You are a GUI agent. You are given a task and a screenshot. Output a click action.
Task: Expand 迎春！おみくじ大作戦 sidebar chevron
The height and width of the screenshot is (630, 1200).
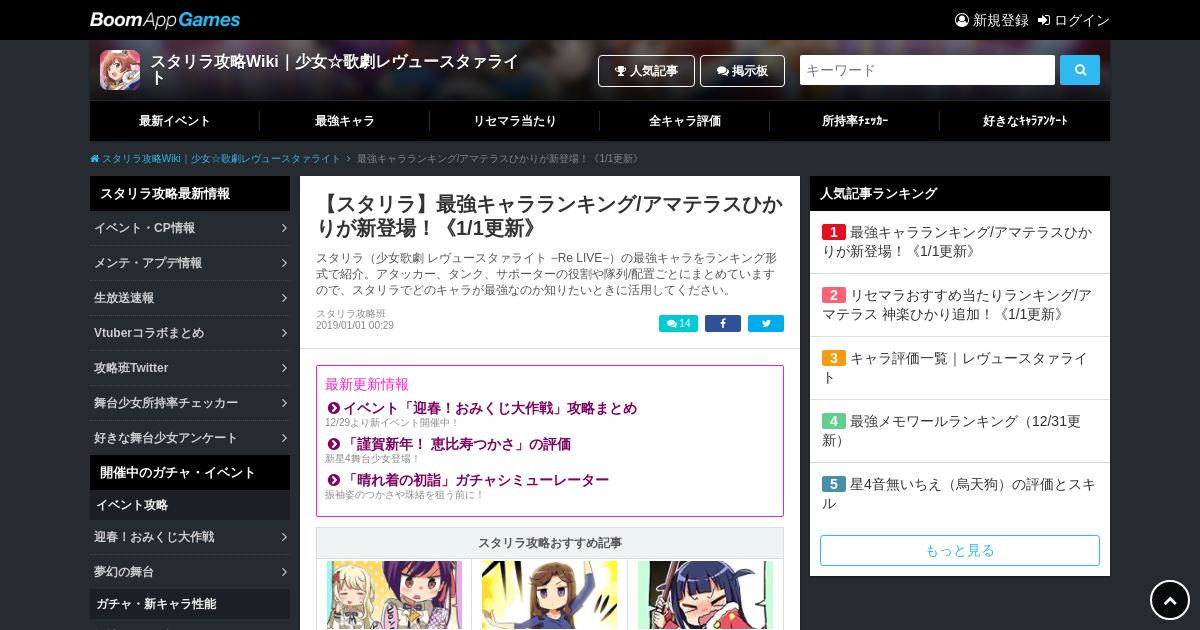click(x=284, y=537)
